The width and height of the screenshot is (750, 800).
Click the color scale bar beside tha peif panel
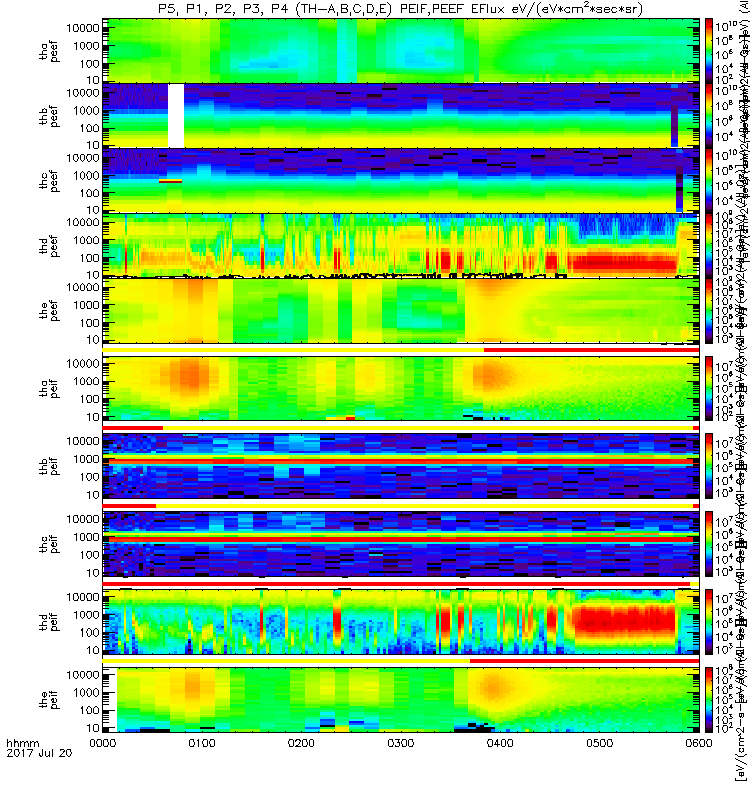709,388
